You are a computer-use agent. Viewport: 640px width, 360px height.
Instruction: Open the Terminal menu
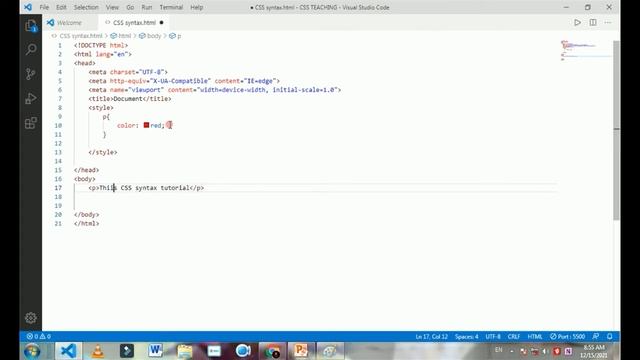(x=171, y=7)
